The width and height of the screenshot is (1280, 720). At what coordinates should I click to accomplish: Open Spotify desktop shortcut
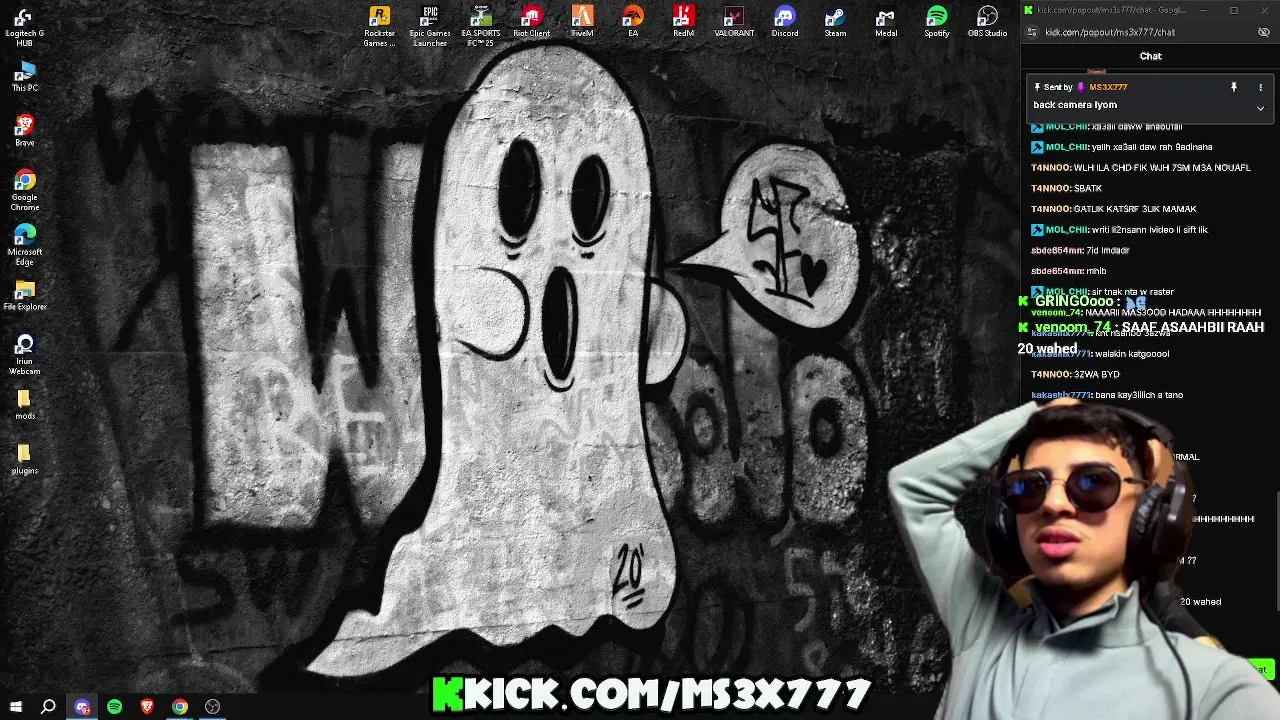[x=937, y=21]
